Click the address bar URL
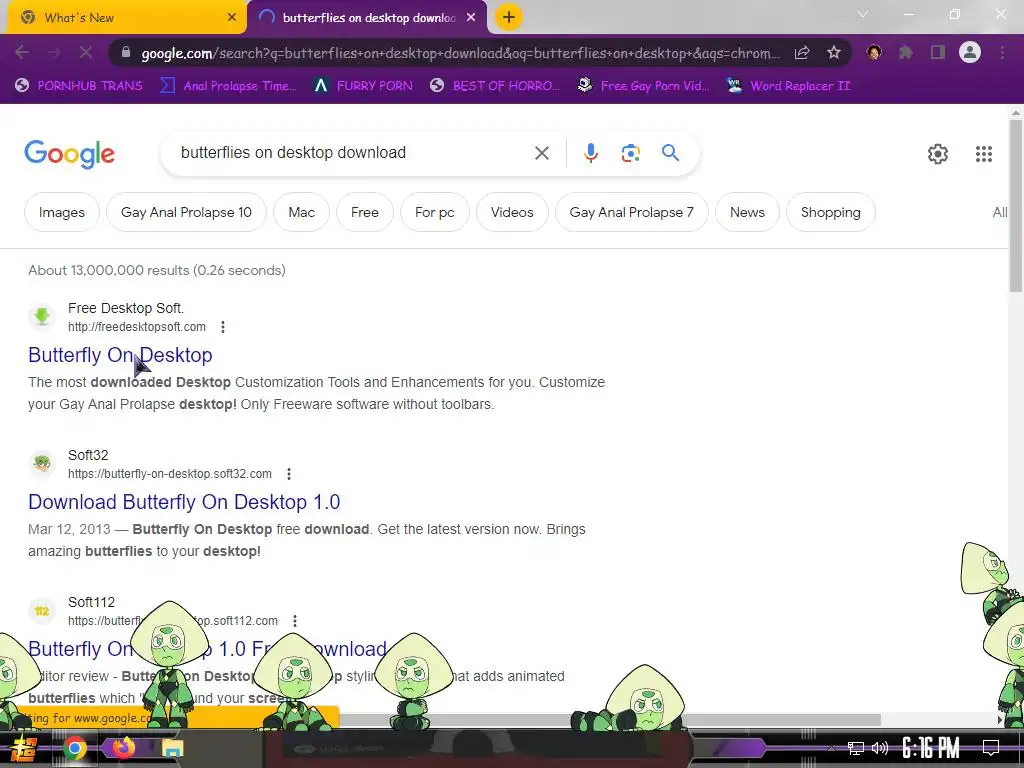 click(460, 53)
